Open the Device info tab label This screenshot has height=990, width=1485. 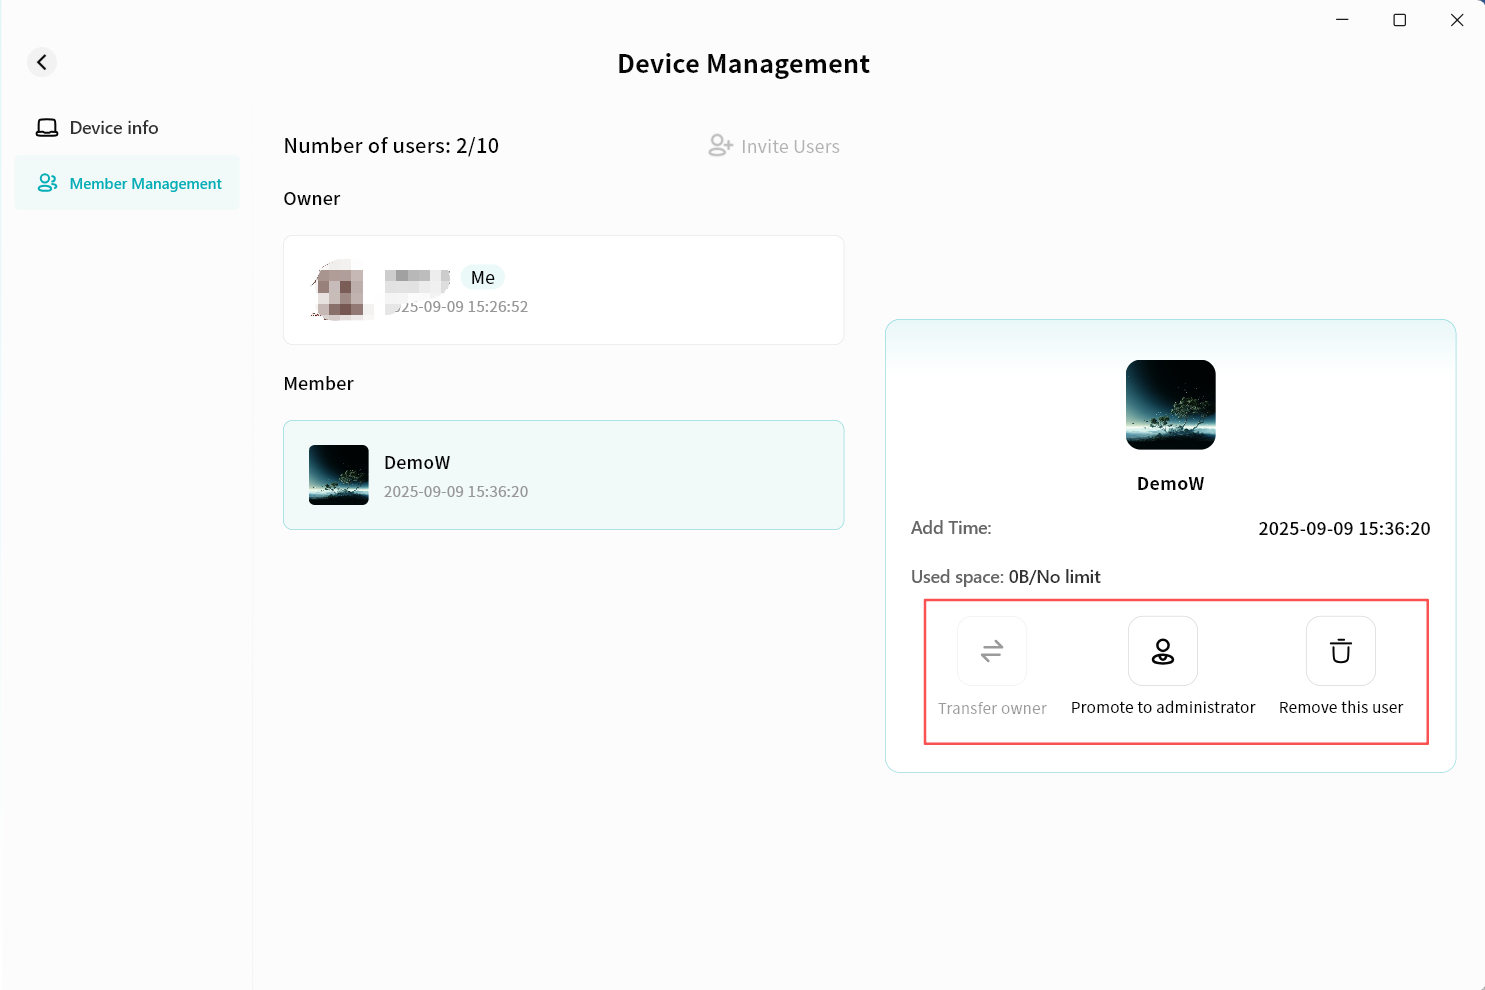point(114,128)
